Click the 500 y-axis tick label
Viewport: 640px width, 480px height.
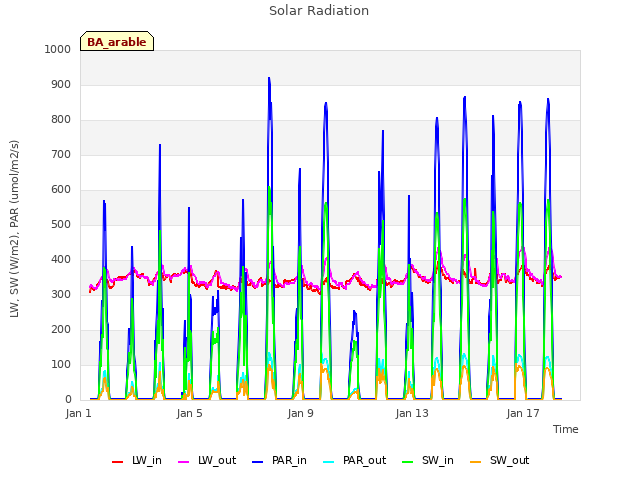point(61,224)
